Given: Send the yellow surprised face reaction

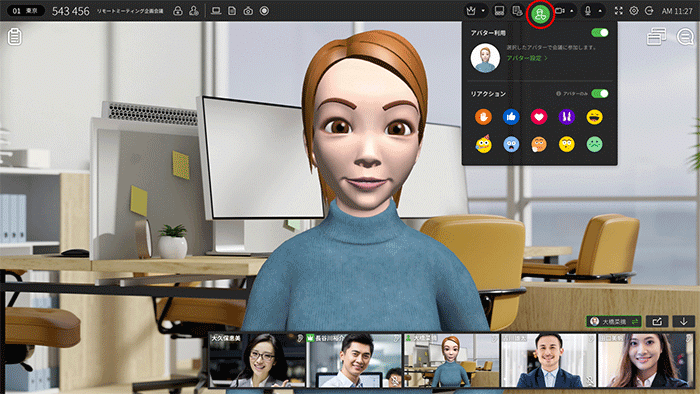Looking at the screenshot, I should (567, 144).
